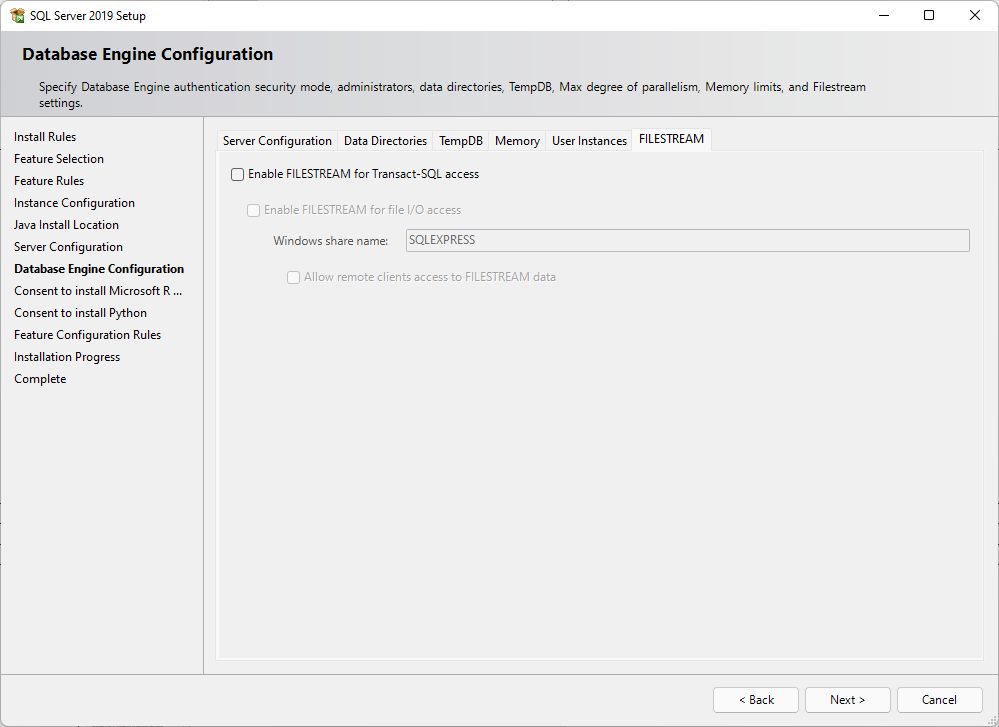The height and width of the screenshot is (727, 999).
Task: Click Server Configuration in left sidebar
Action: click(68, 247)
